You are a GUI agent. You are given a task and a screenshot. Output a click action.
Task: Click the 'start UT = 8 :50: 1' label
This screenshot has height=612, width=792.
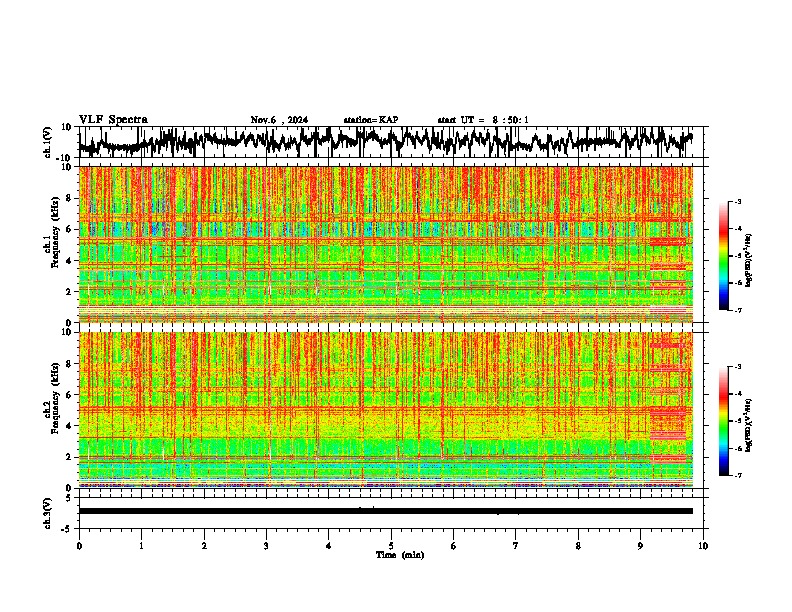[x=483, y=120]
